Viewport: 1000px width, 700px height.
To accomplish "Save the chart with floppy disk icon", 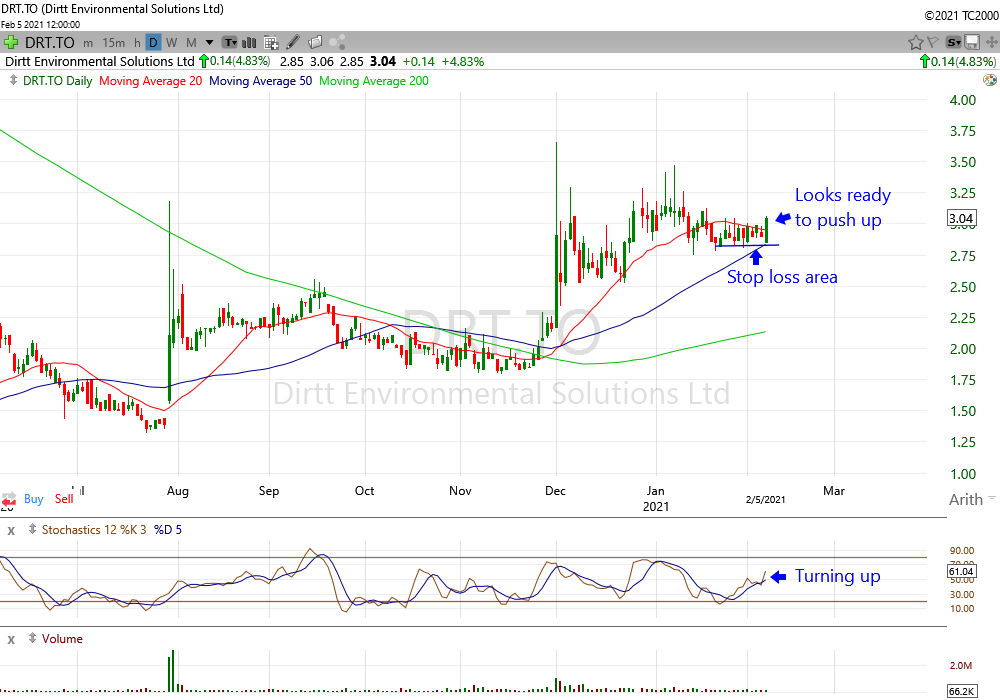I will click(972, 43).
